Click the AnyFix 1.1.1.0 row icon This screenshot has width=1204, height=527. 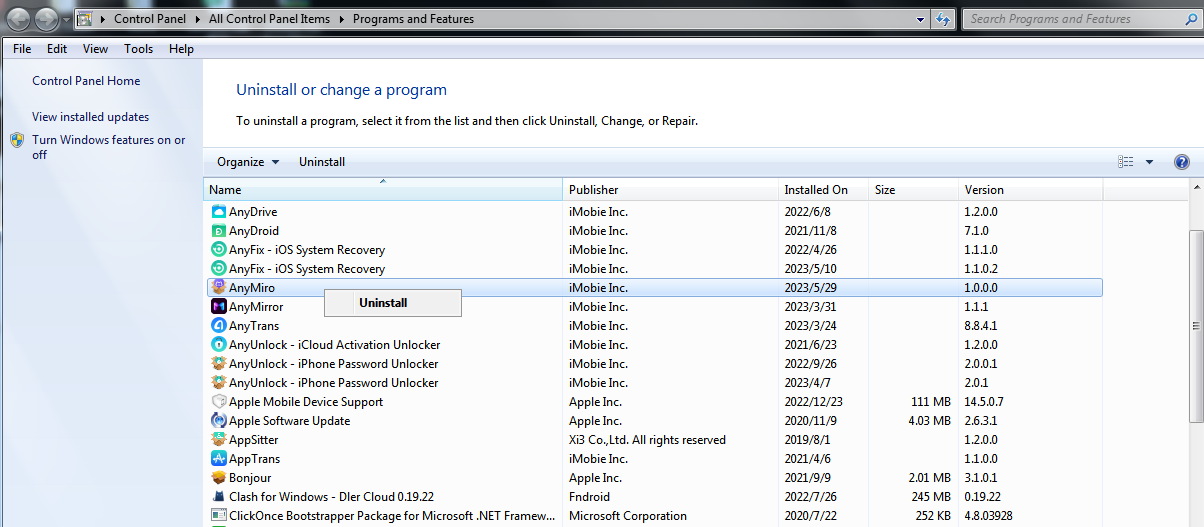(219, 250)
